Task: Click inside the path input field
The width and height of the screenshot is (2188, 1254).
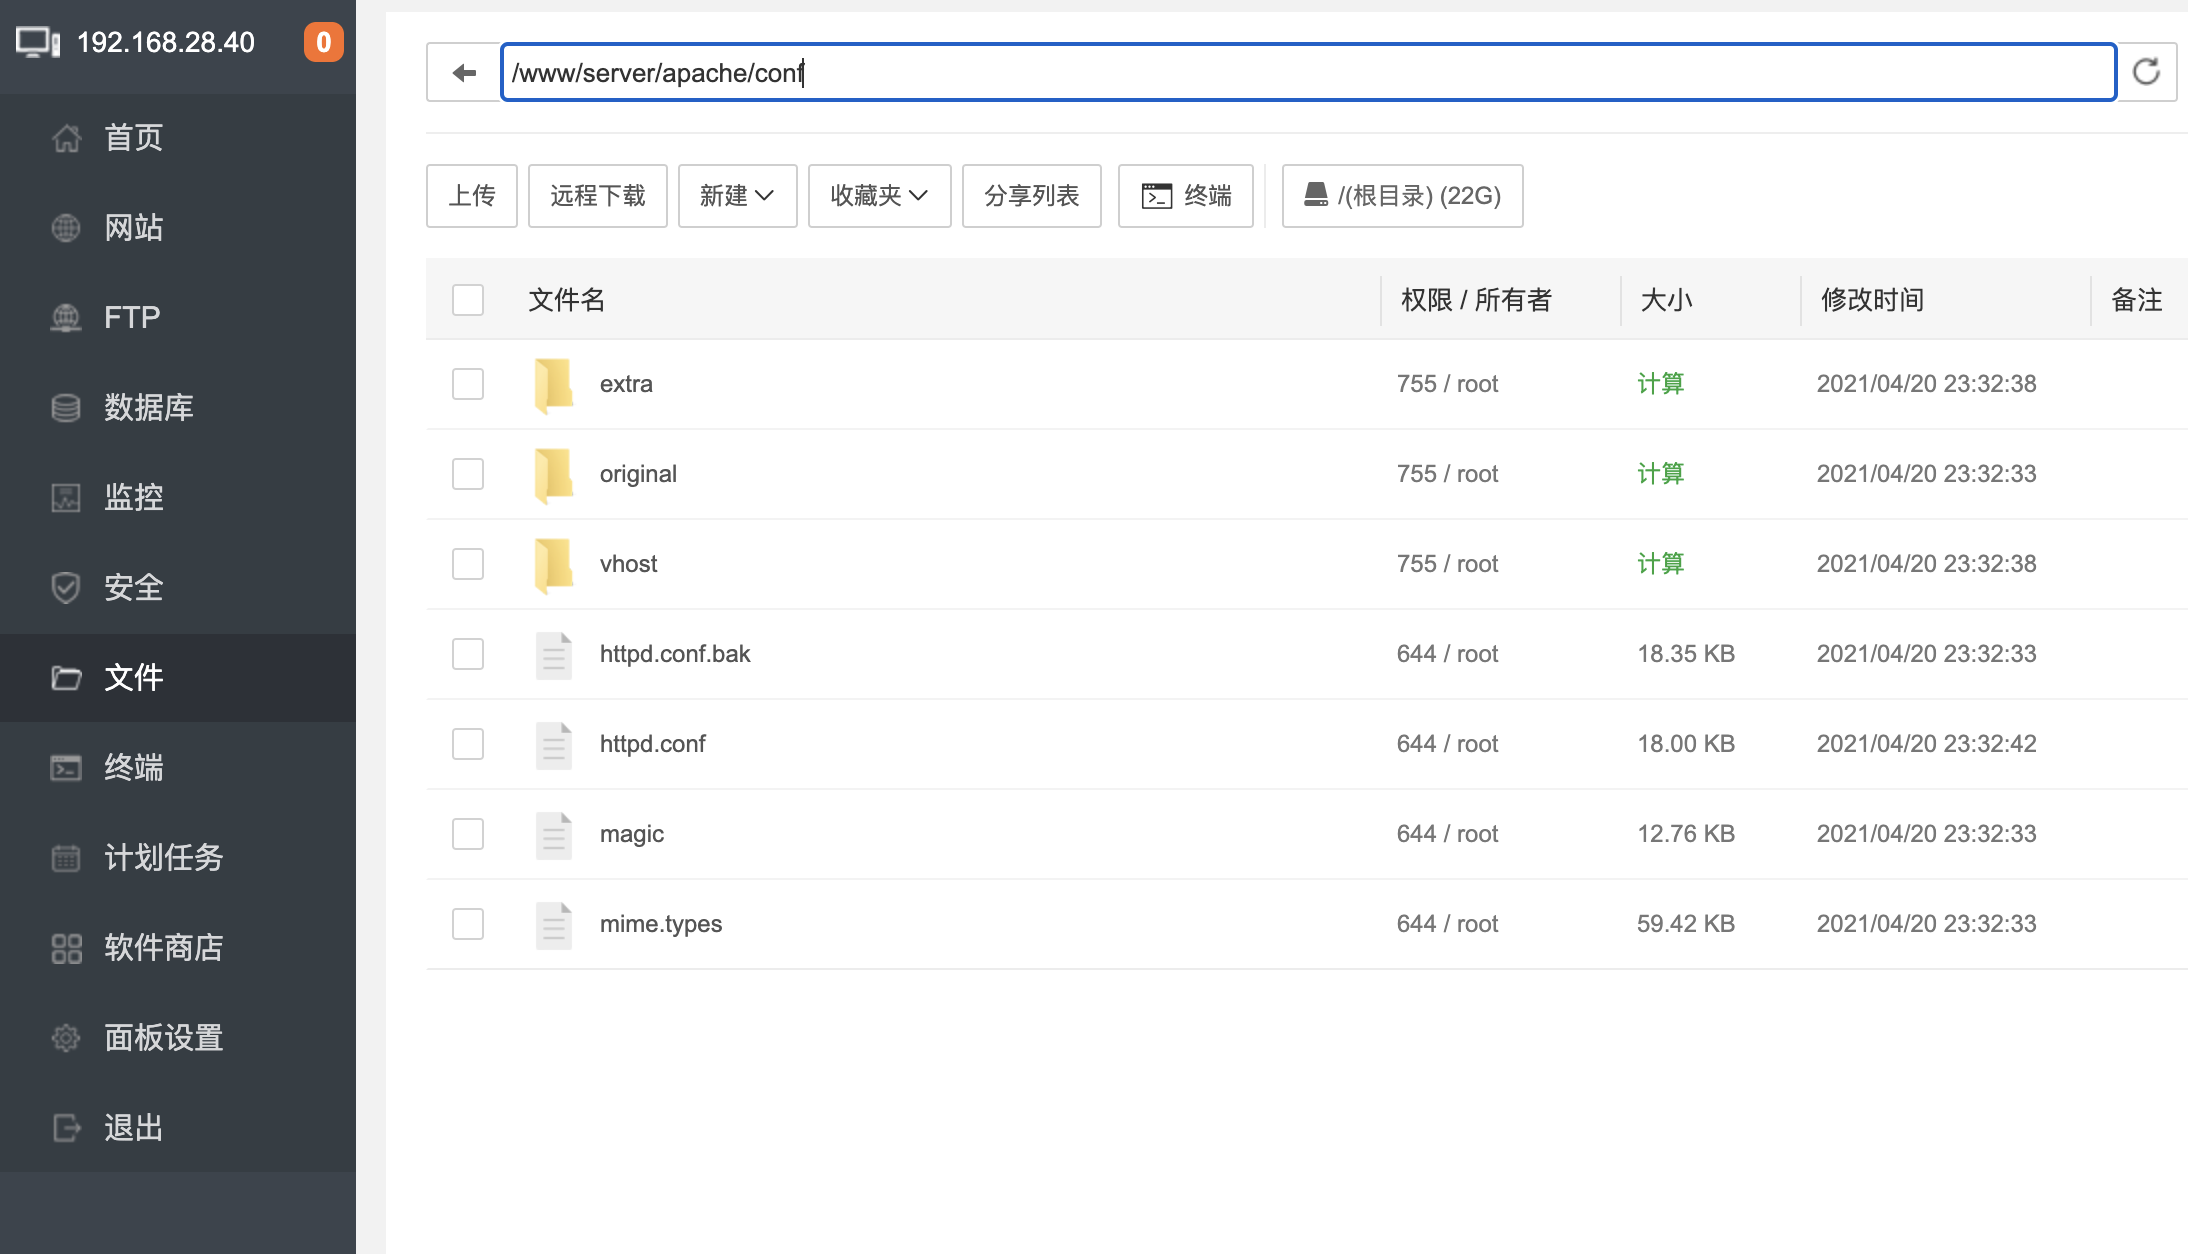Action: (x=1300, y=71)
